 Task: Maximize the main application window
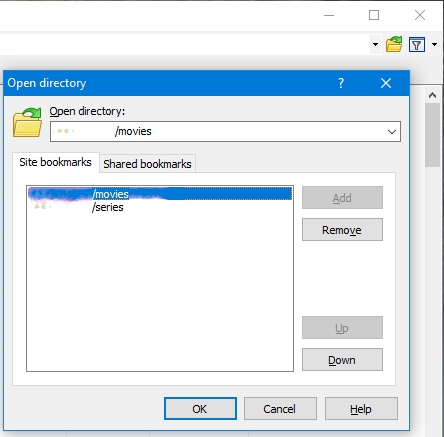374,15
